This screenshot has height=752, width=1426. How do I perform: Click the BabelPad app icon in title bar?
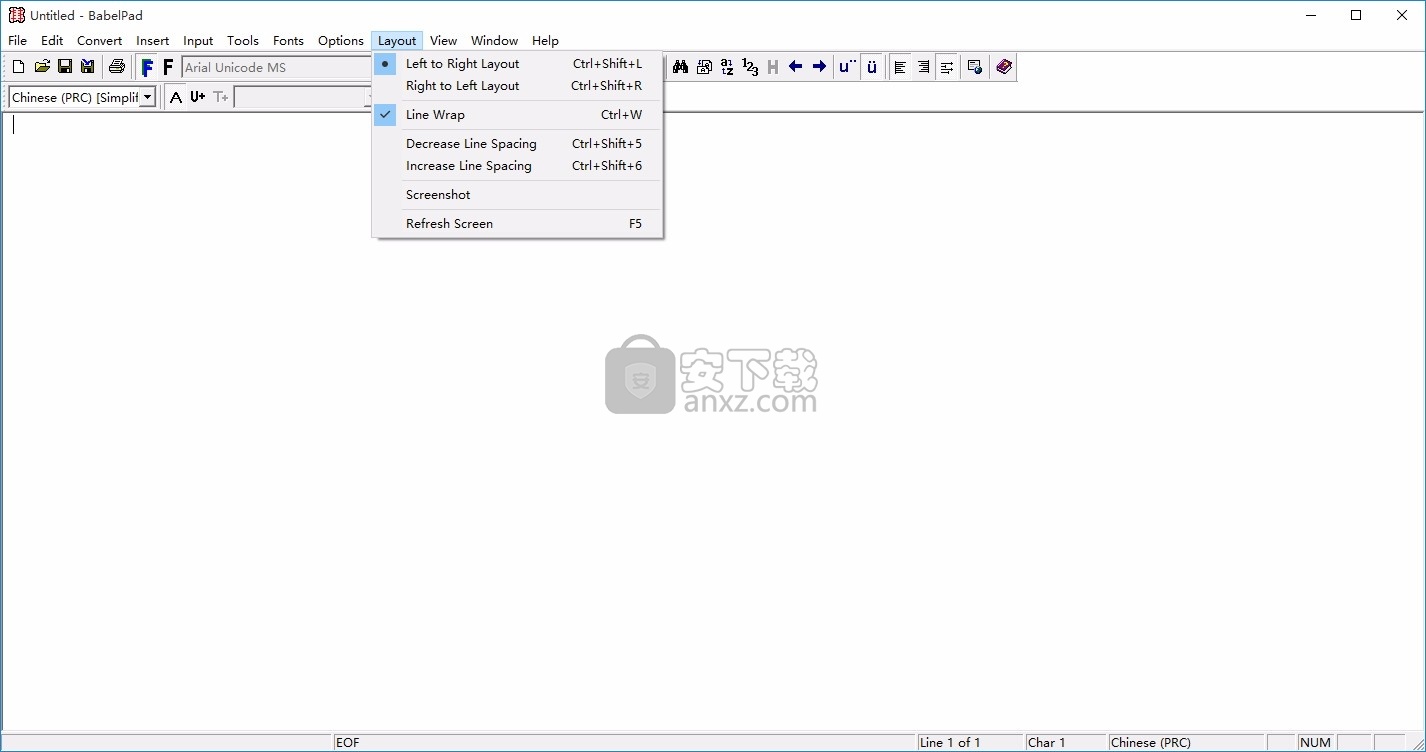click(x=16, y=15)
